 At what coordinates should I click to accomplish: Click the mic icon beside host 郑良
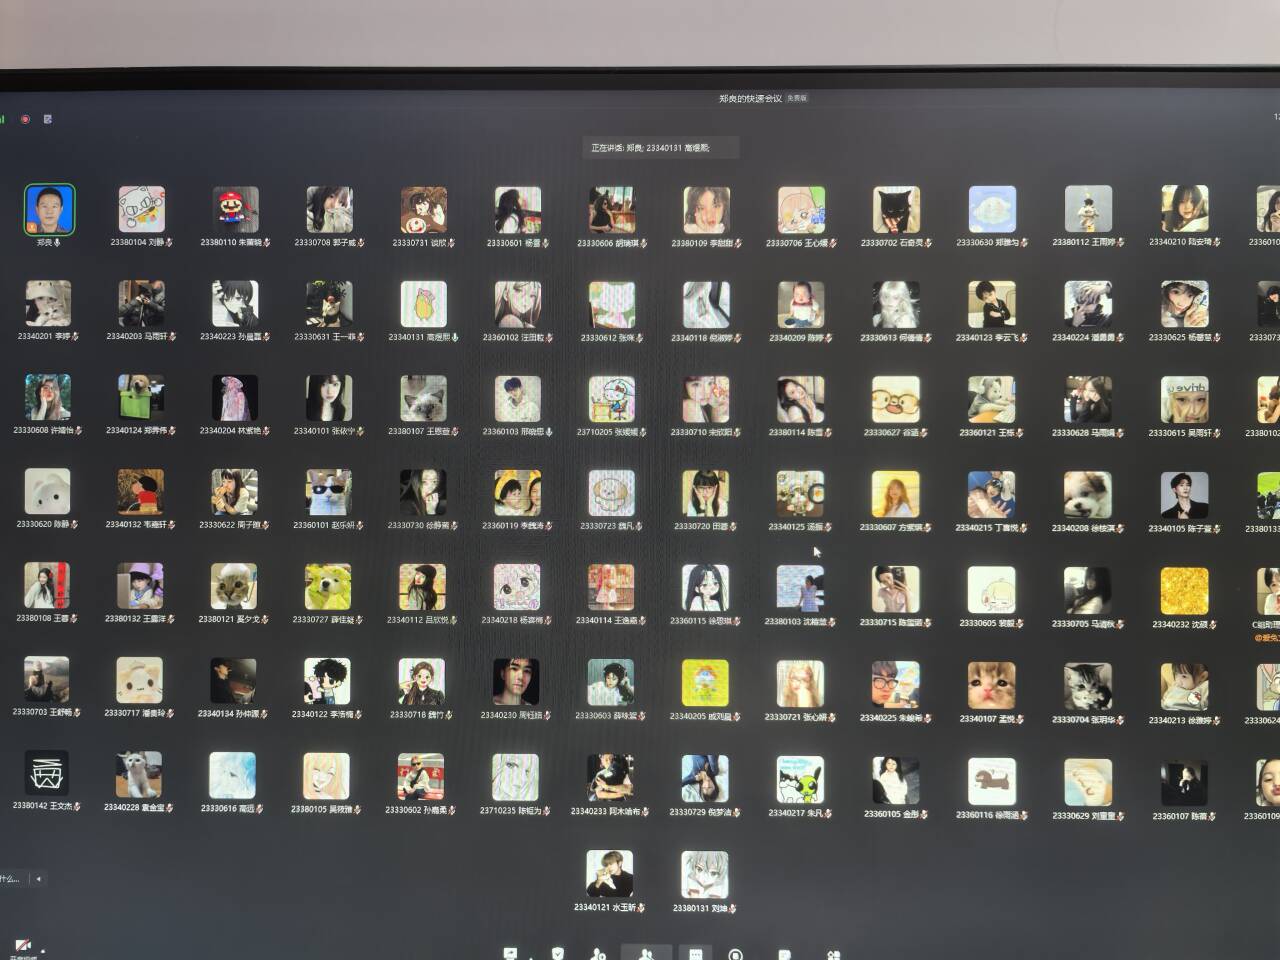pos(58,242)
